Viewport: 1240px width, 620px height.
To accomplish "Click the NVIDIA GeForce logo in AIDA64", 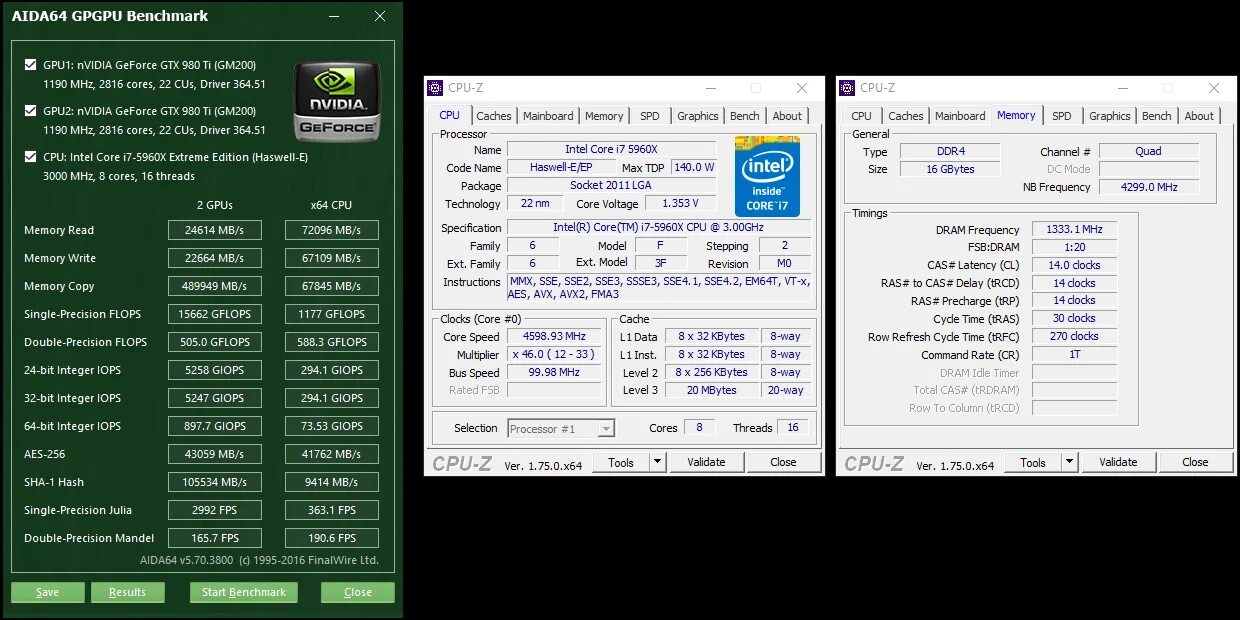I will tap(337, 101).
